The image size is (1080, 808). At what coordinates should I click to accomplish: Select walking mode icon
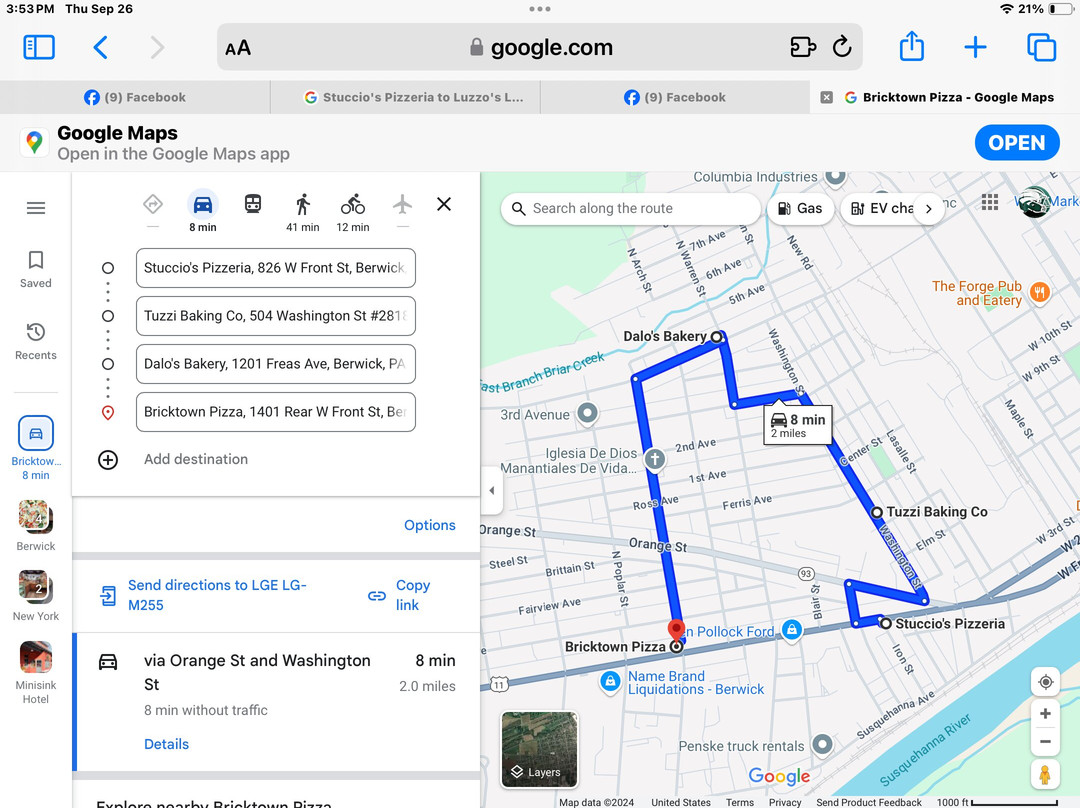(302, 205)
